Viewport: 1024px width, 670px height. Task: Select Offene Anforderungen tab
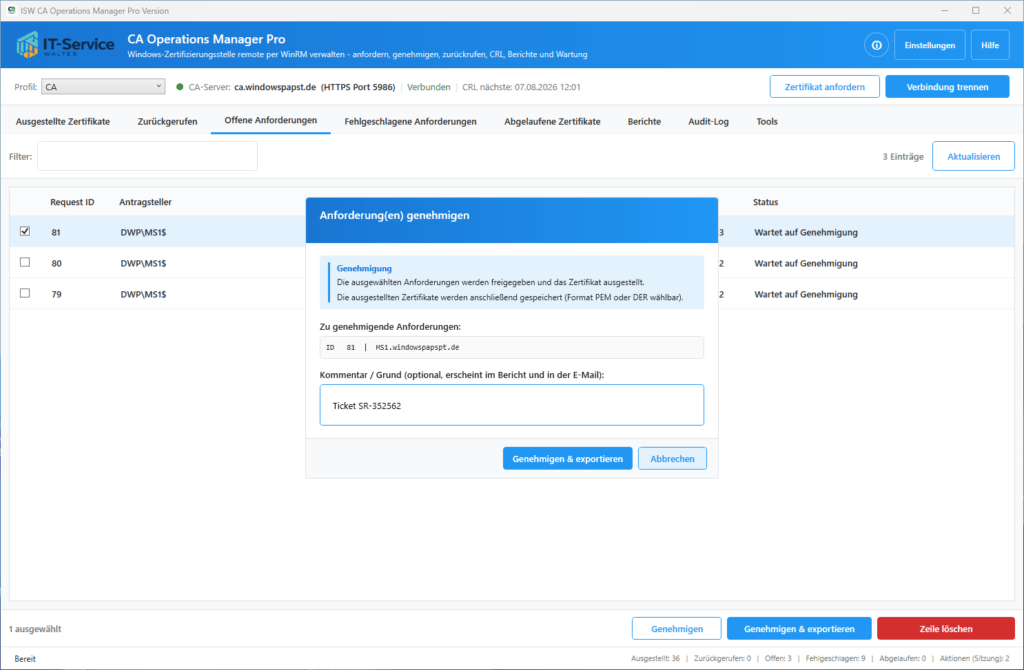pos(270,121)
